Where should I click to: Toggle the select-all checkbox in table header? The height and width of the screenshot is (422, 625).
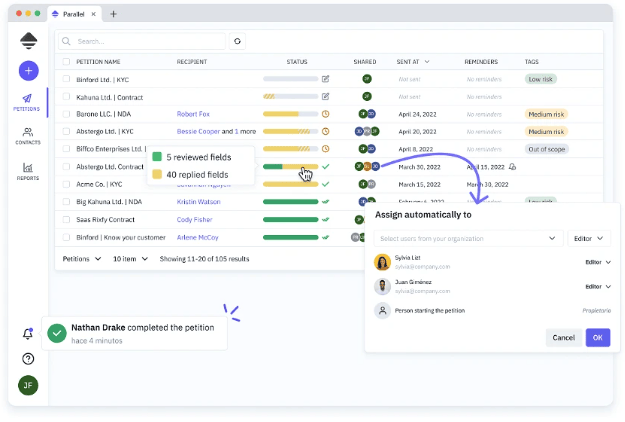coord(67,62)
